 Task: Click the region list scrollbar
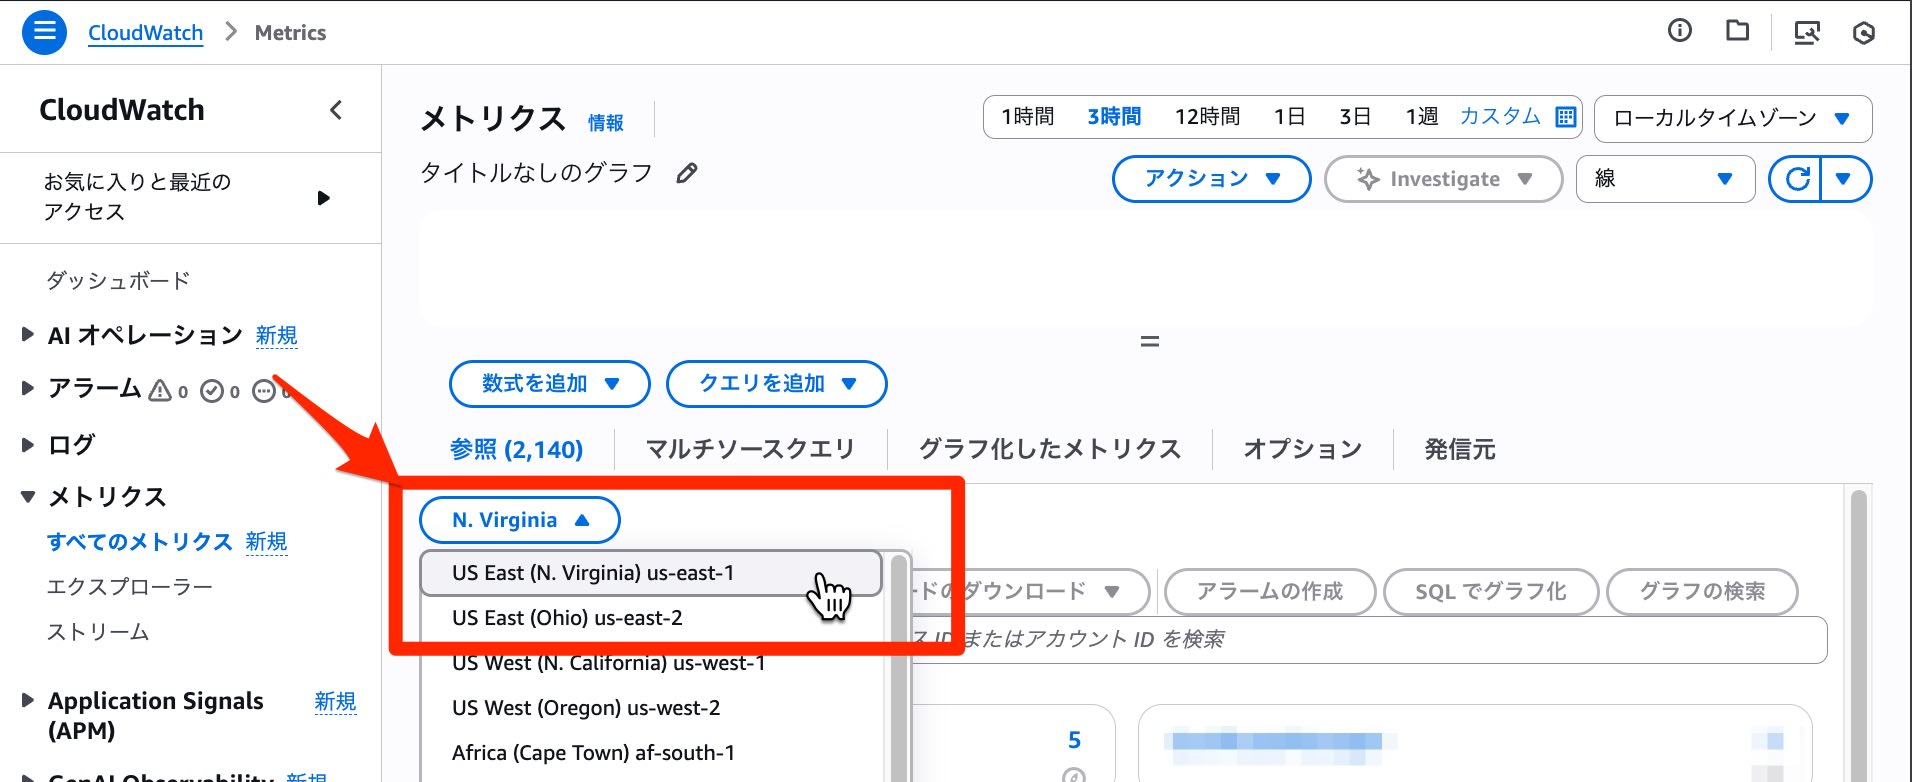(x=898, y=666)
